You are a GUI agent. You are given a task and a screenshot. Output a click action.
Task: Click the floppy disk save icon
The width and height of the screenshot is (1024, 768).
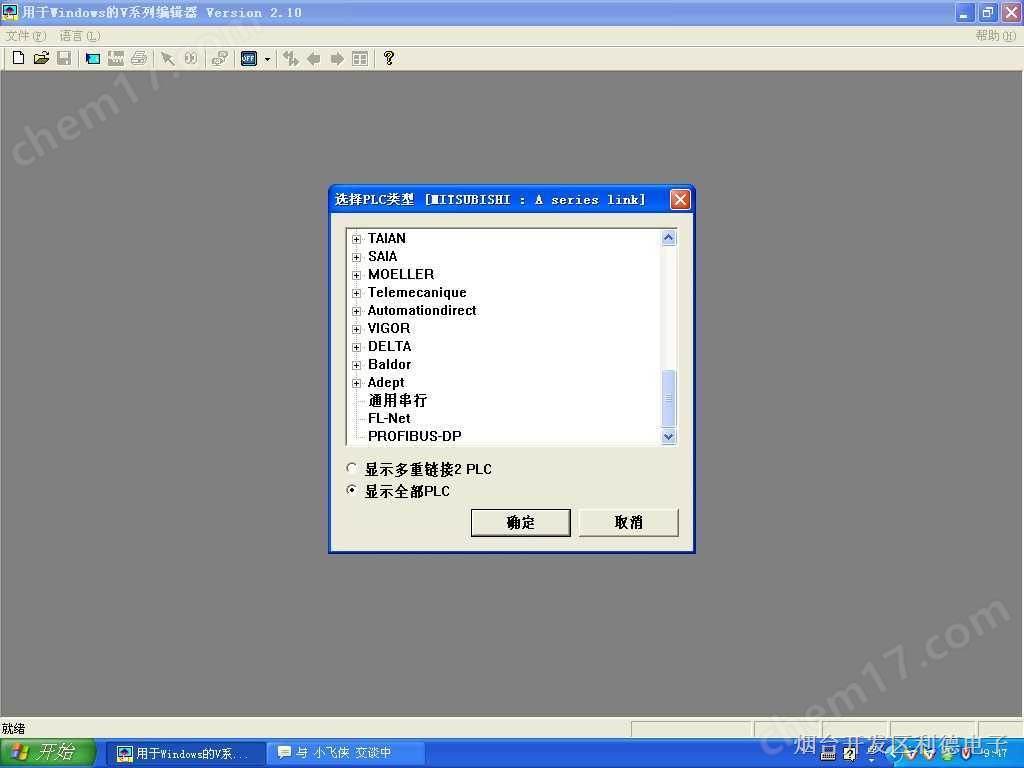click(x=64, y=58)
